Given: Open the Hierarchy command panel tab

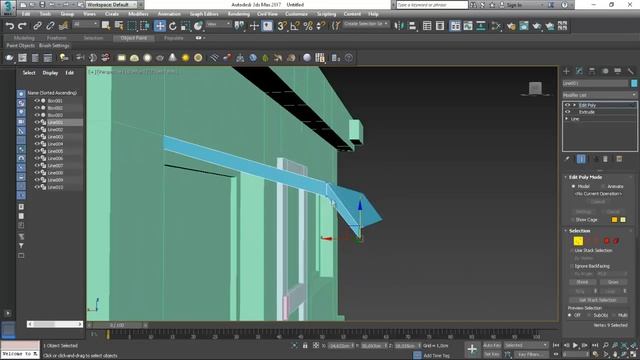Looking at the screenshot, I should click(592, 71).
